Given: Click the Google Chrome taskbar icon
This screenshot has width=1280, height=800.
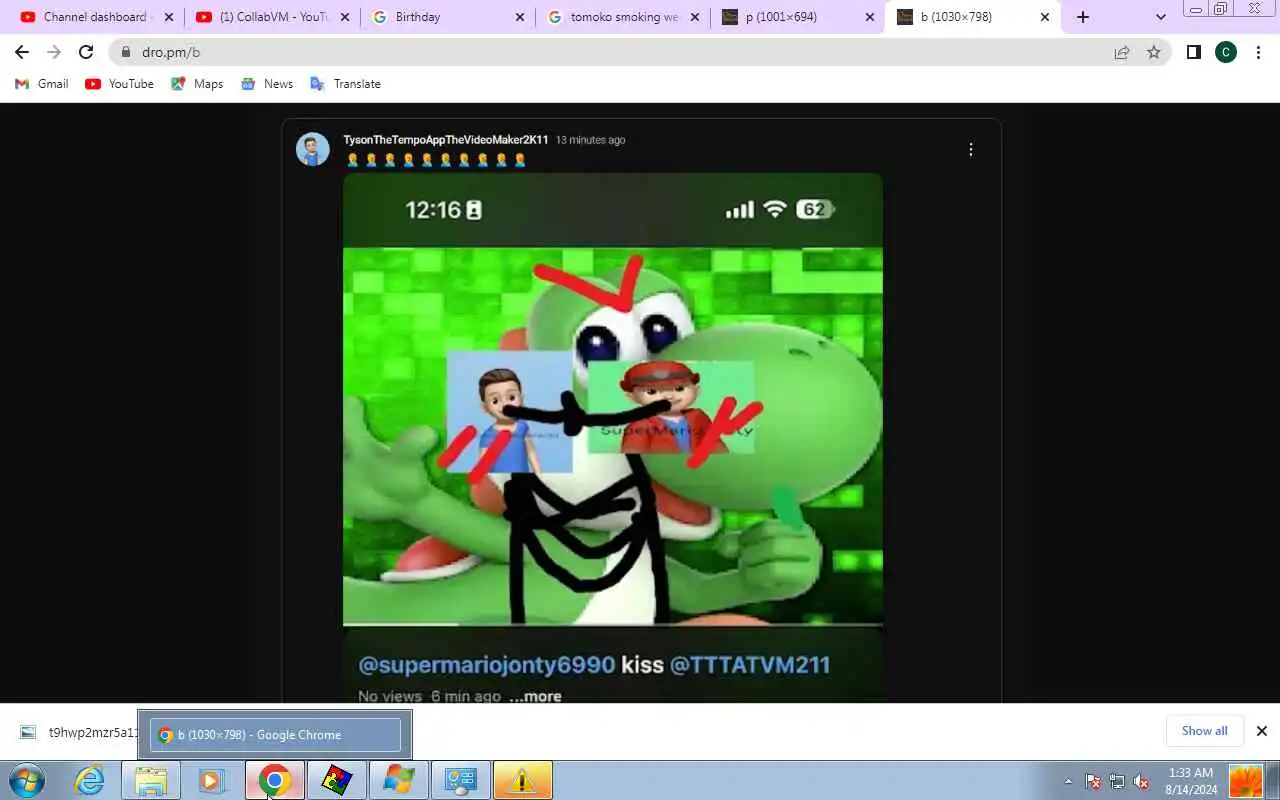Looking at the screenshot, I should coord(274,780).
